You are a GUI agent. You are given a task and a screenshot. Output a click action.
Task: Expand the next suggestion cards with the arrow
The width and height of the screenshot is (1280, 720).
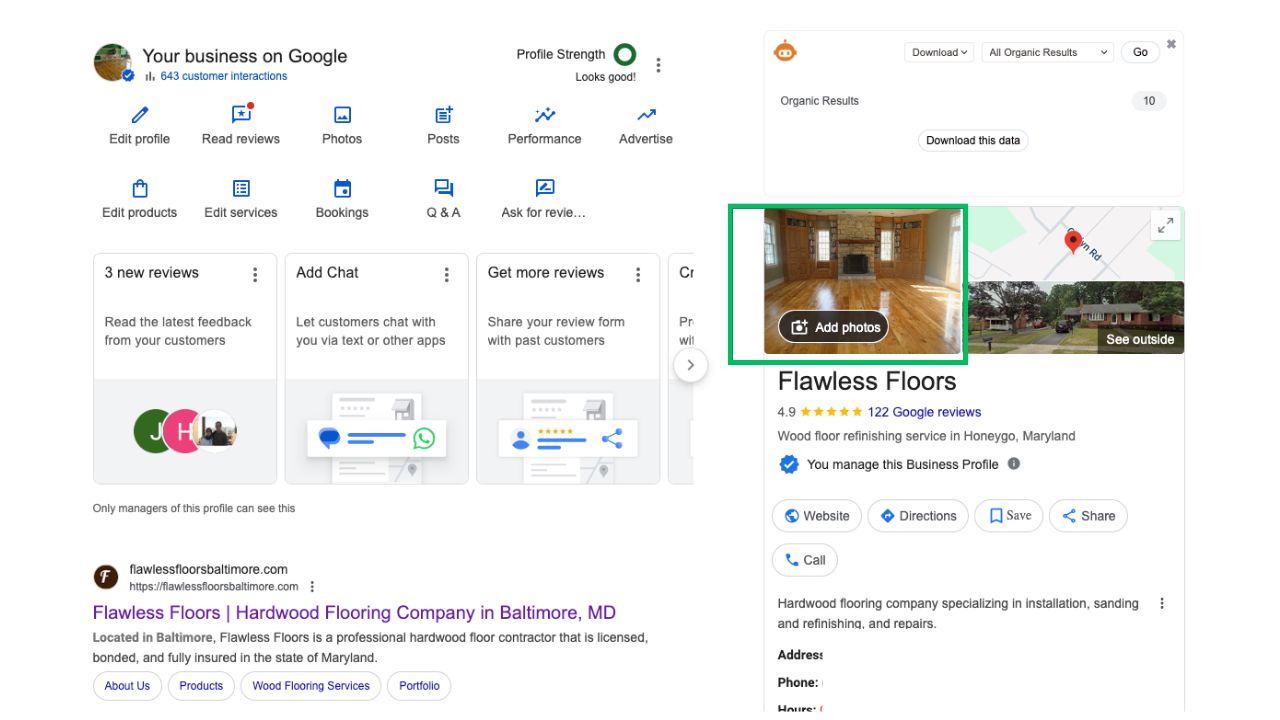coord(691,365)
